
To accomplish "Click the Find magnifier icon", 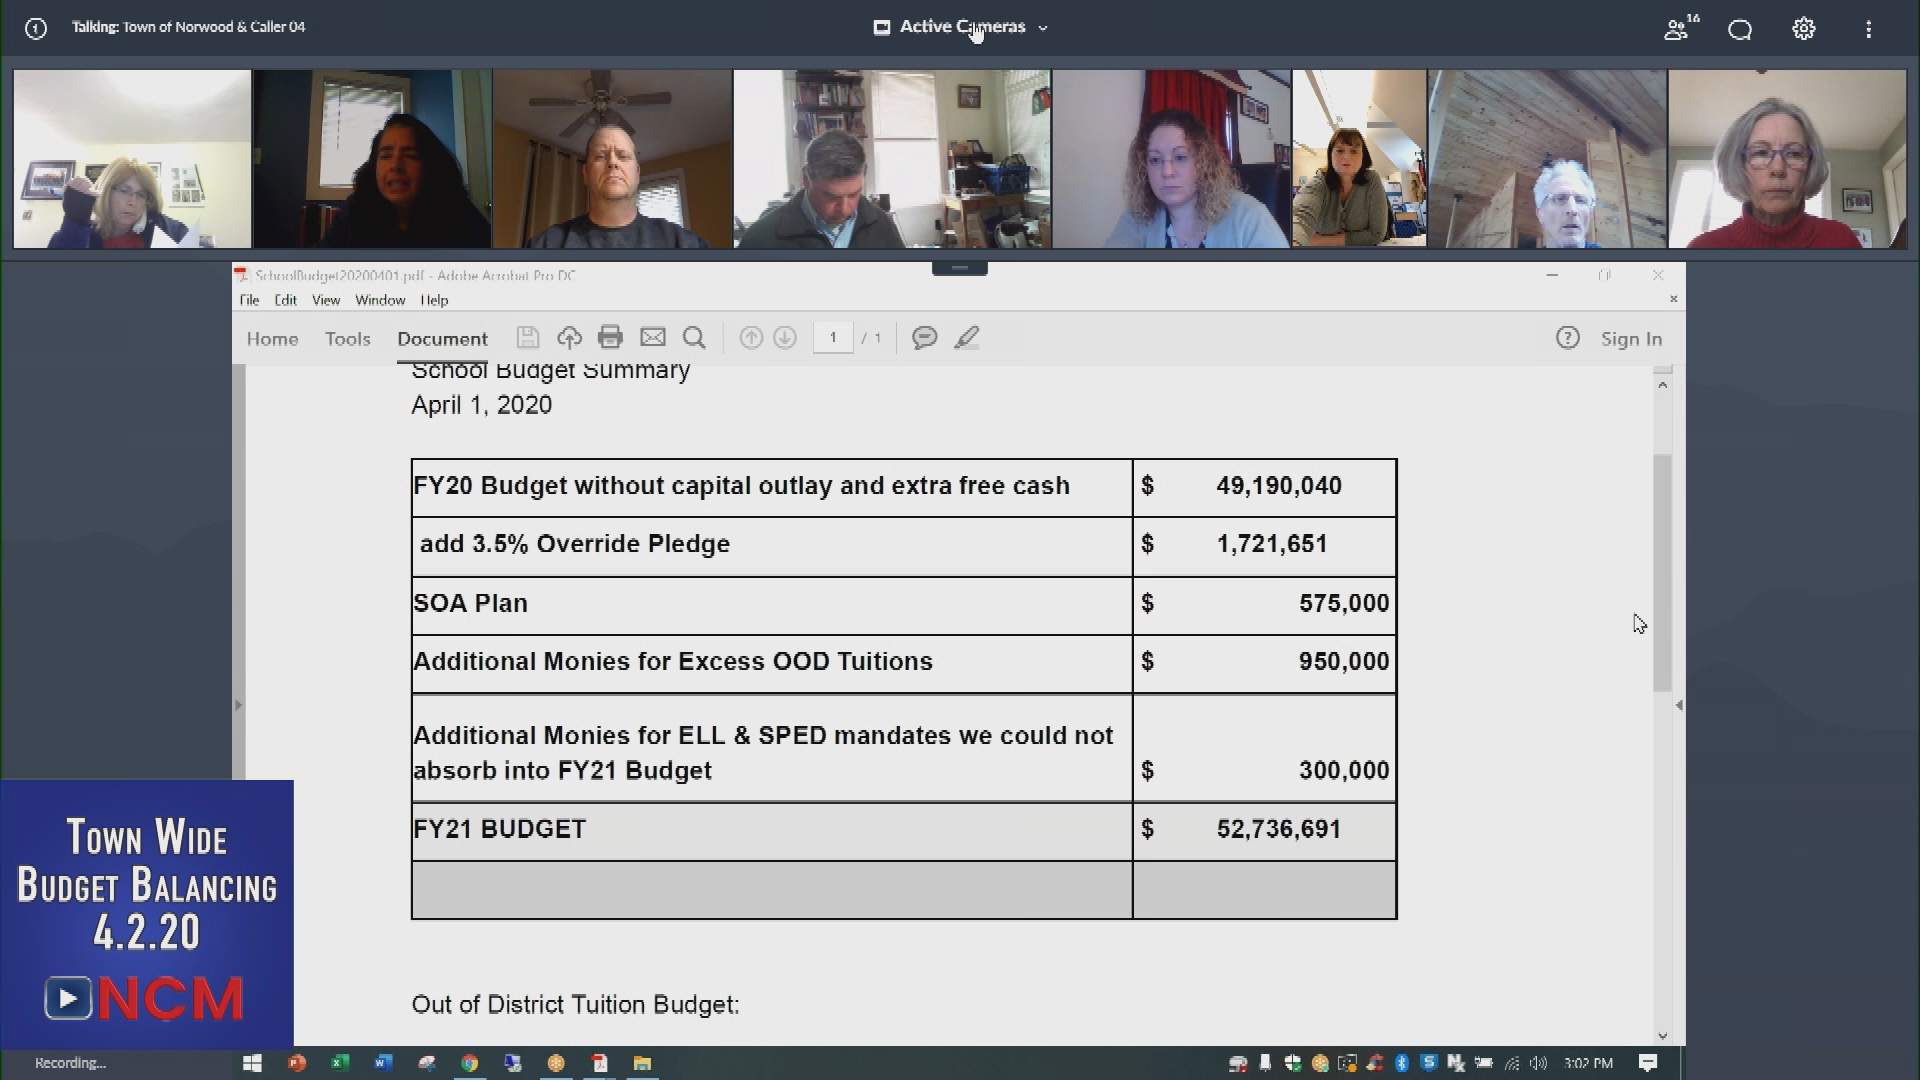I will click(694, 338).
